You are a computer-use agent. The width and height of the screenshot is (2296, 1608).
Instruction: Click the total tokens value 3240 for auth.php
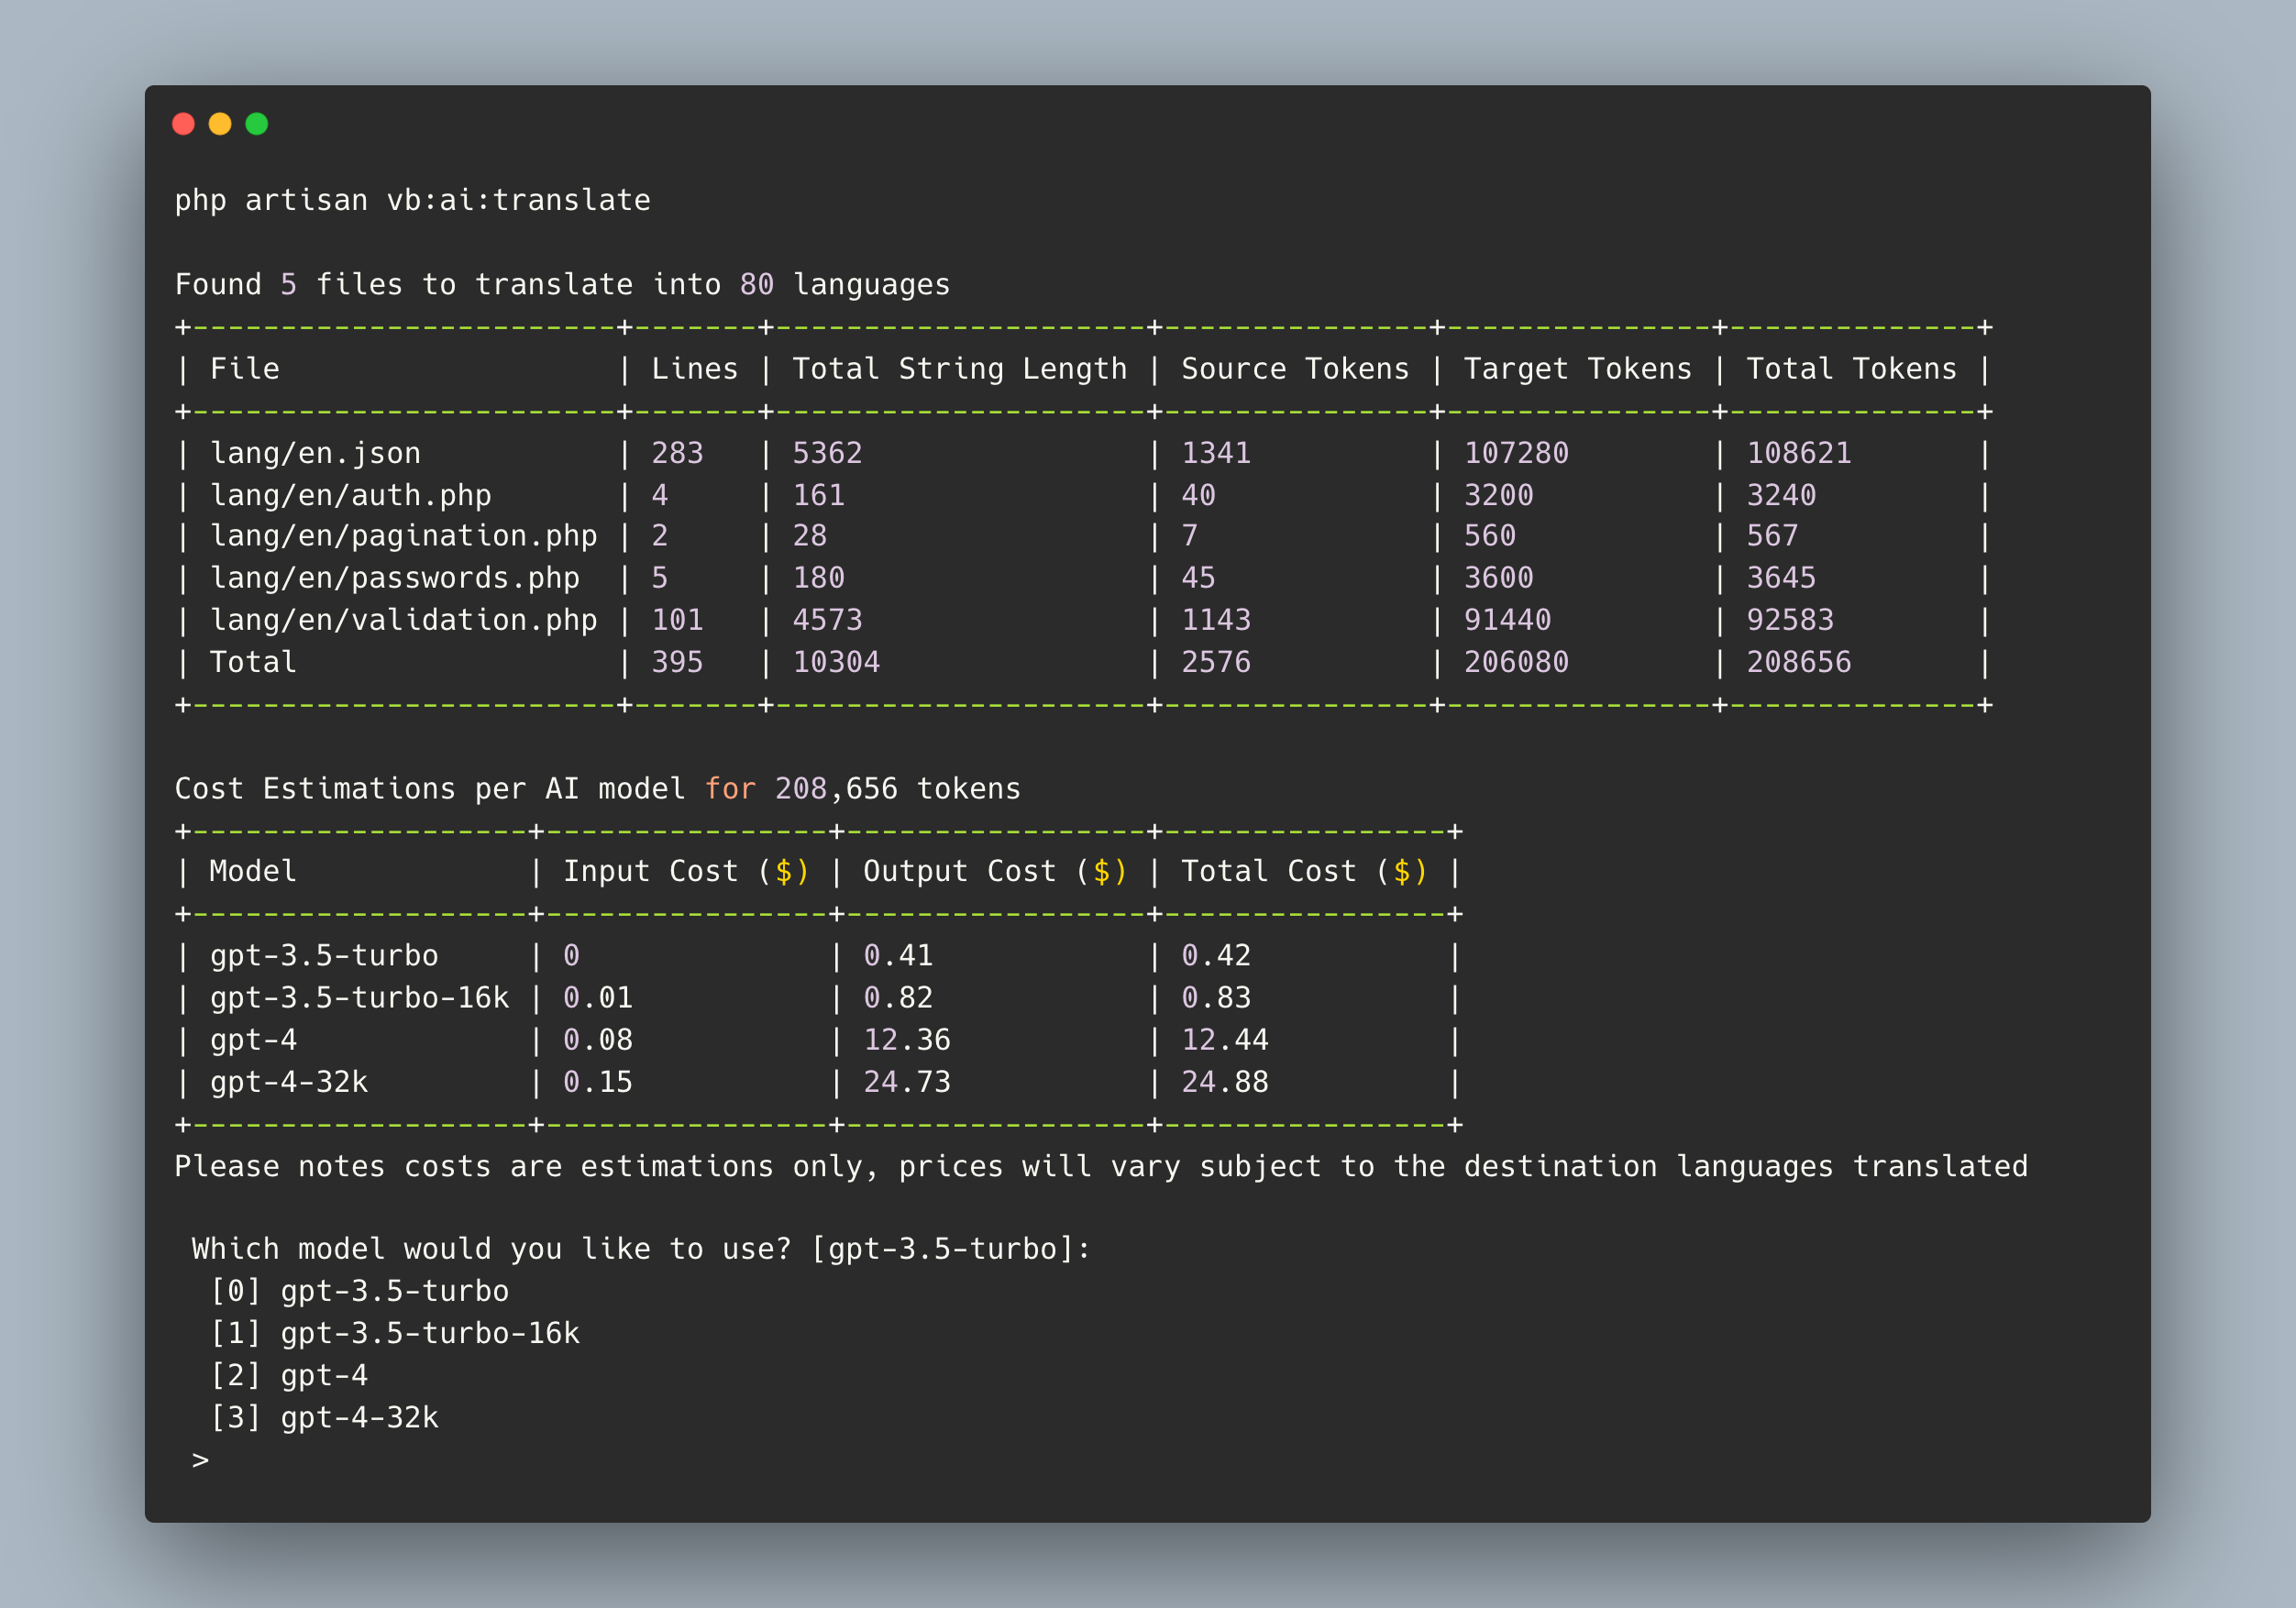pos(1781,496)
